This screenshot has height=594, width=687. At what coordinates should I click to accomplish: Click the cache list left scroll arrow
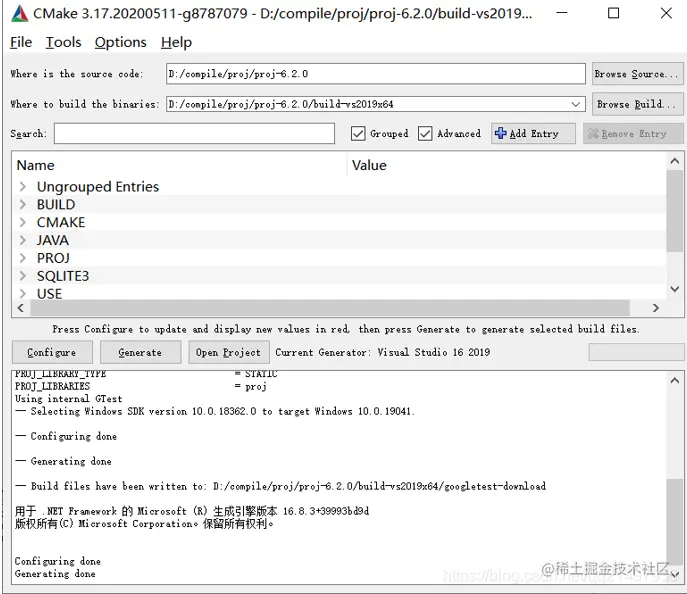point(21,308)
